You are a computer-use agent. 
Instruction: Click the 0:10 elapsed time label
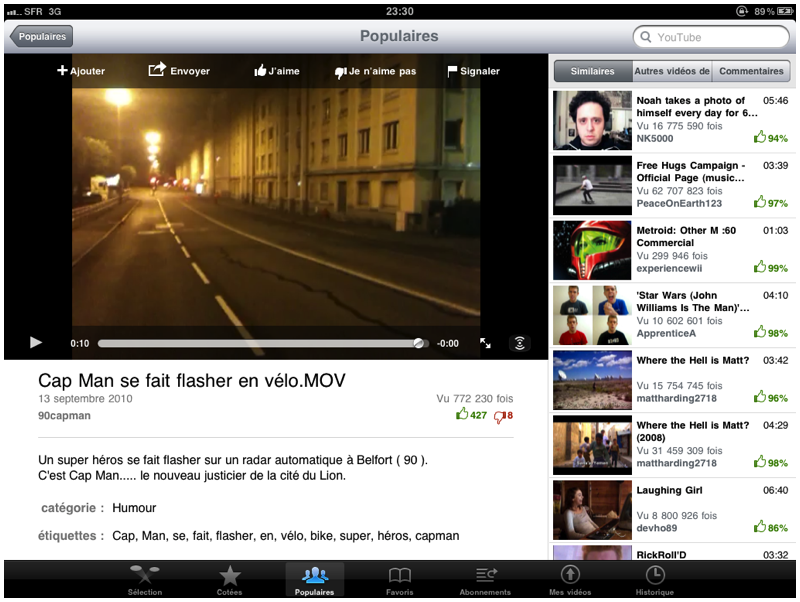[x=80, y=344]
